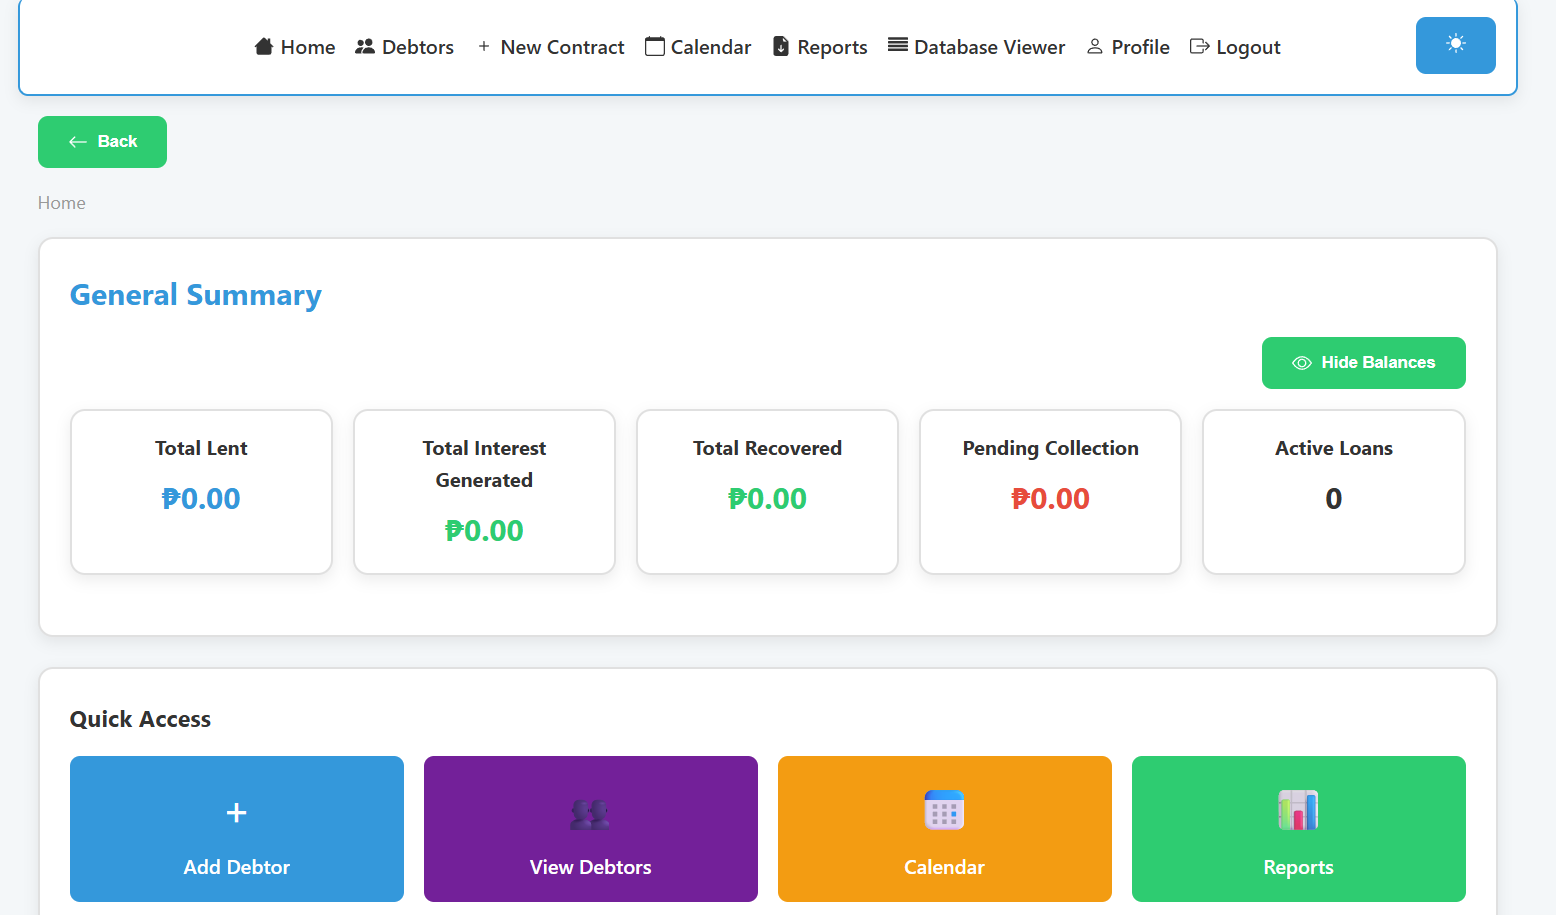
Task: Click the Total Interest Generated card
Action: click(484, 492)
